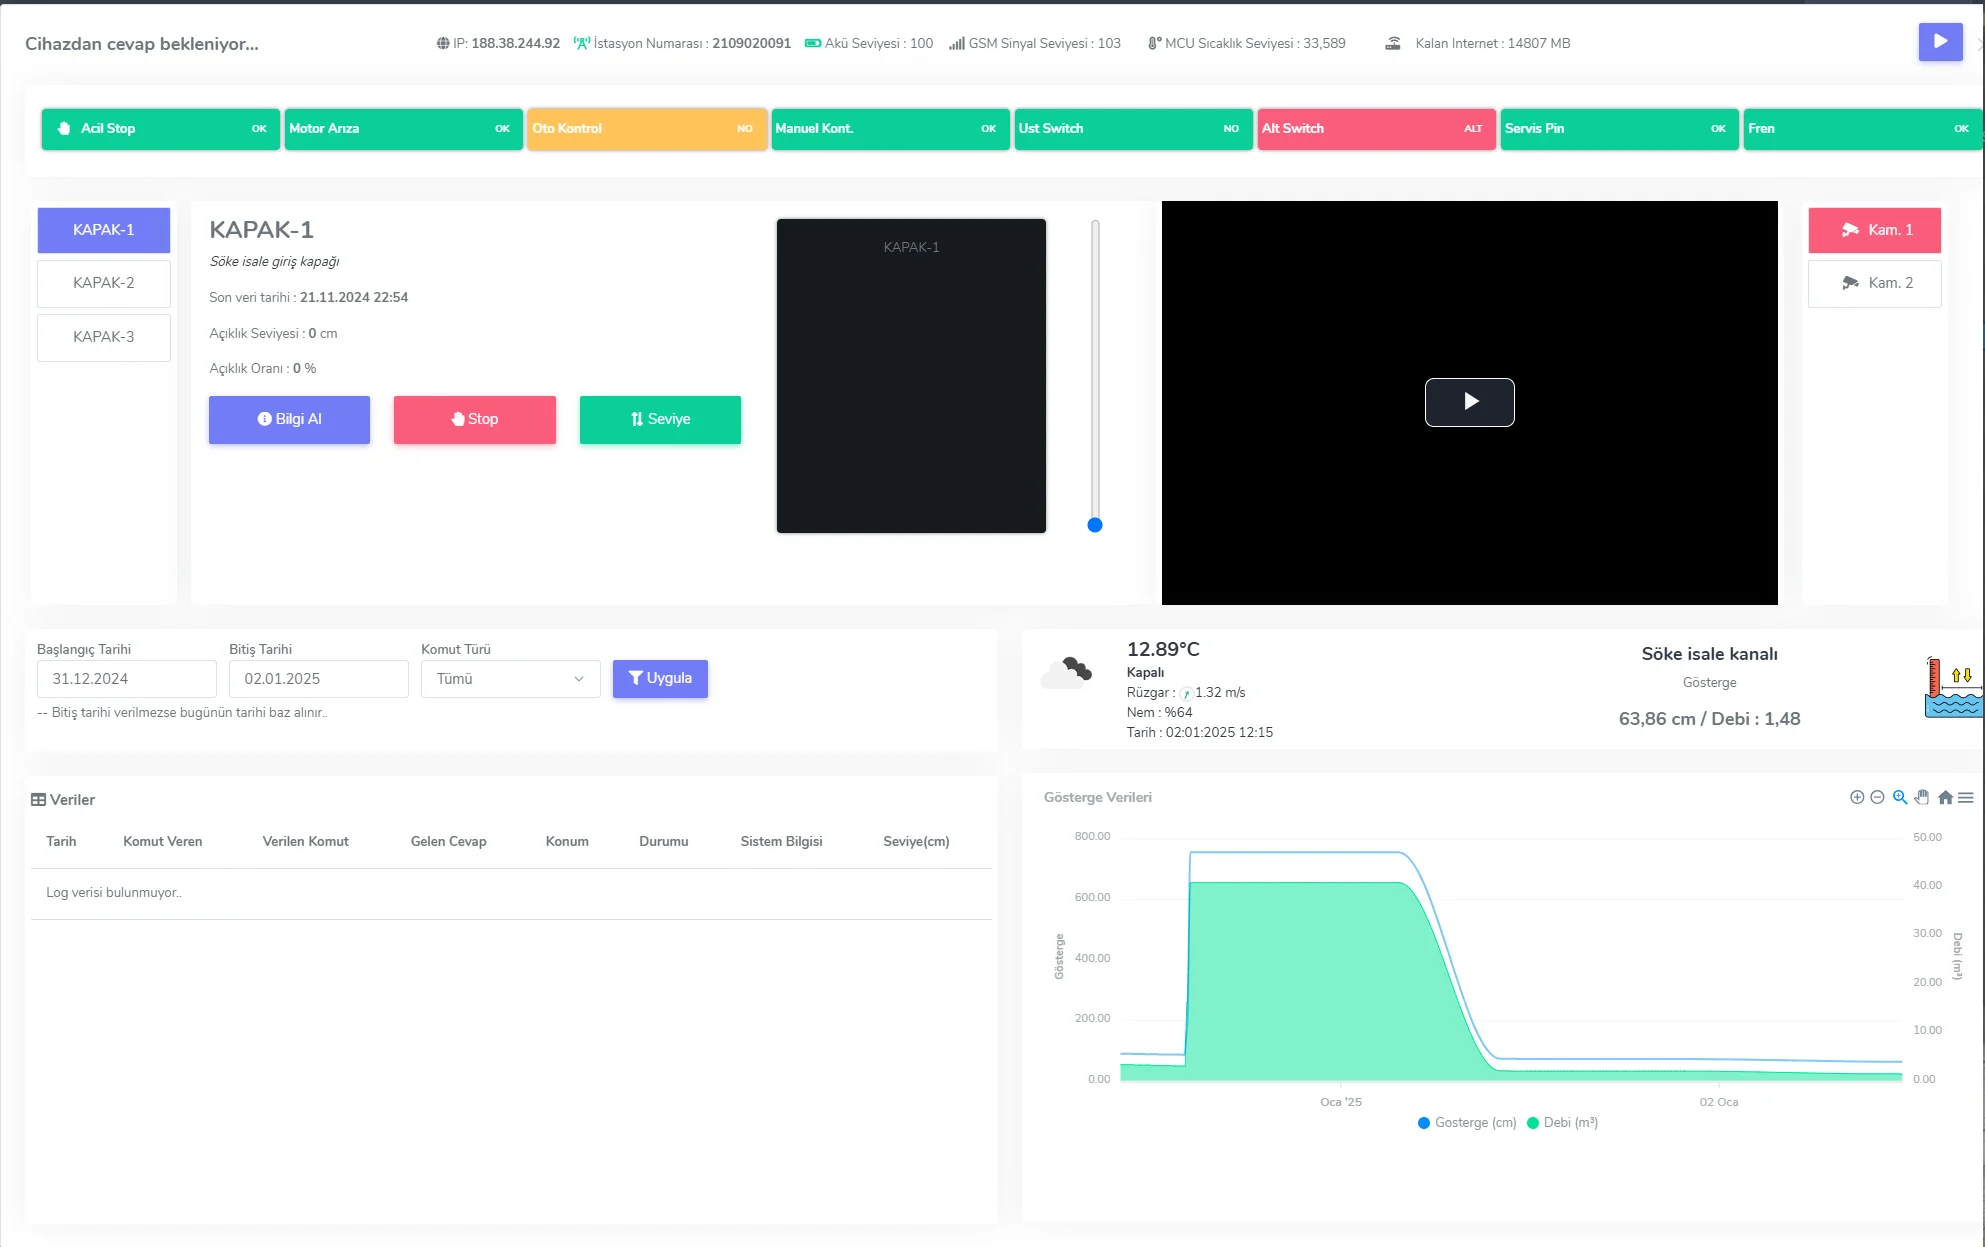The height and width of the screenshot is (1247, 1985).
Task: Click the red Stop button
Action: click(474, 419)
